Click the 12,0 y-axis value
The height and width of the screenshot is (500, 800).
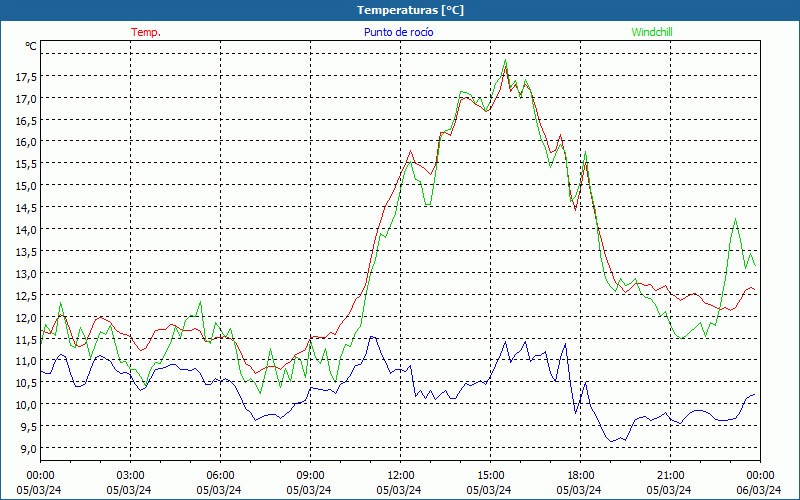click(x=26, y=317)
